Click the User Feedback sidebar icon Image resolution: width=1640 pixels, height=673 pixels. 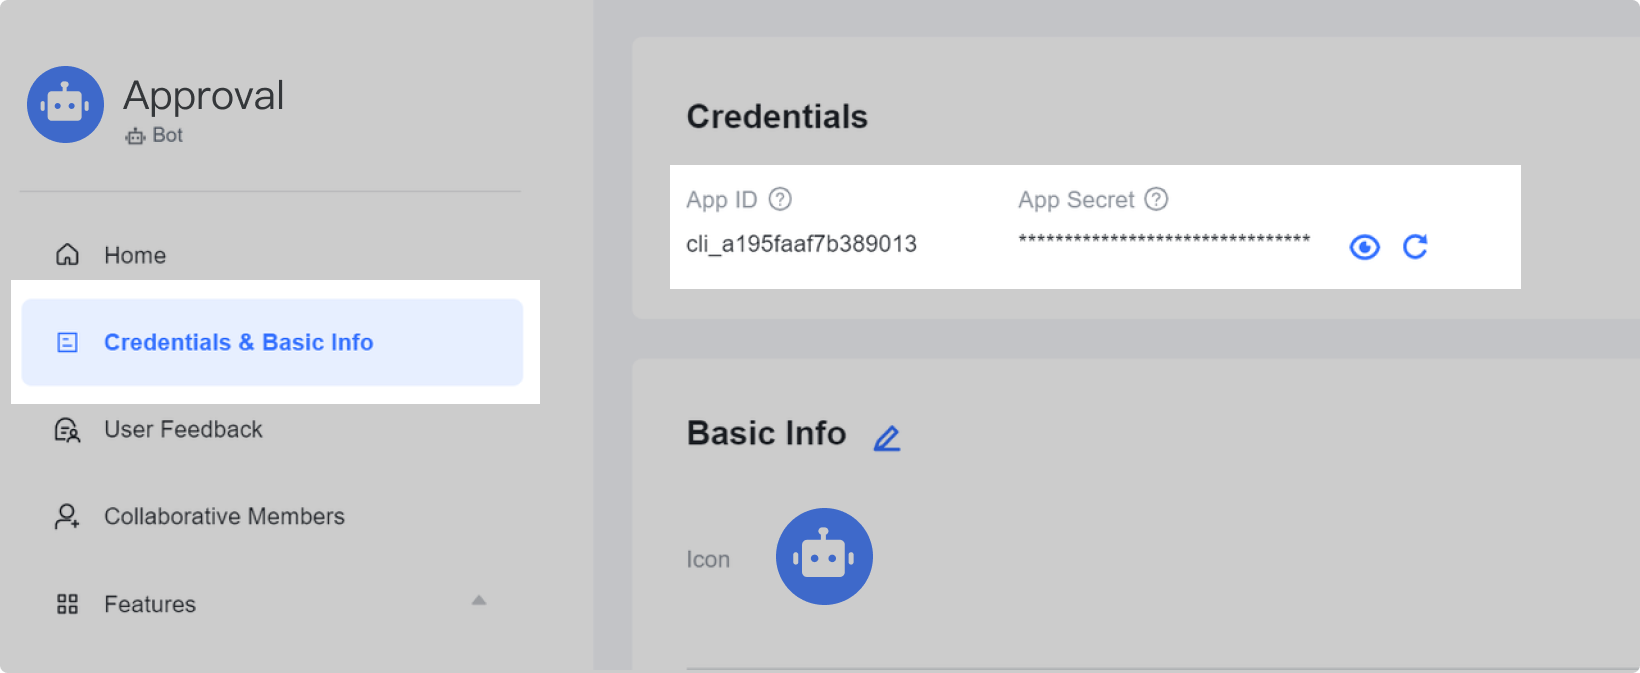coord(67,430)
